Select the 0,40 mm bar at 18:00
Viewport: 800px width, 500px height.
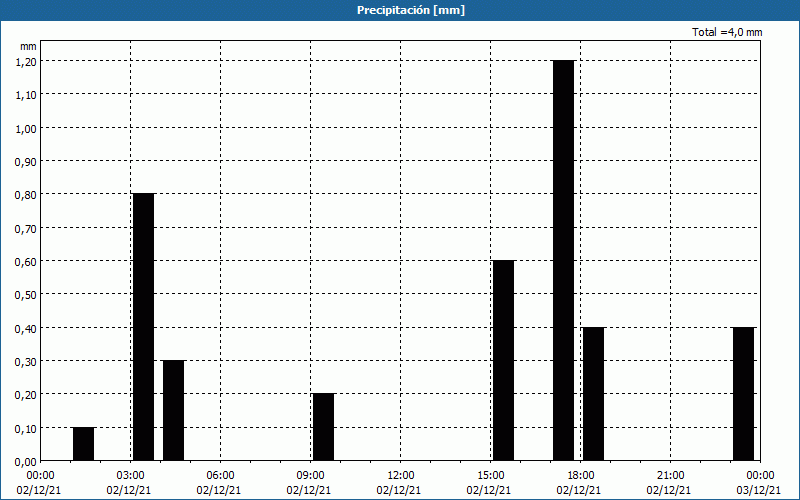click(593, 394)
